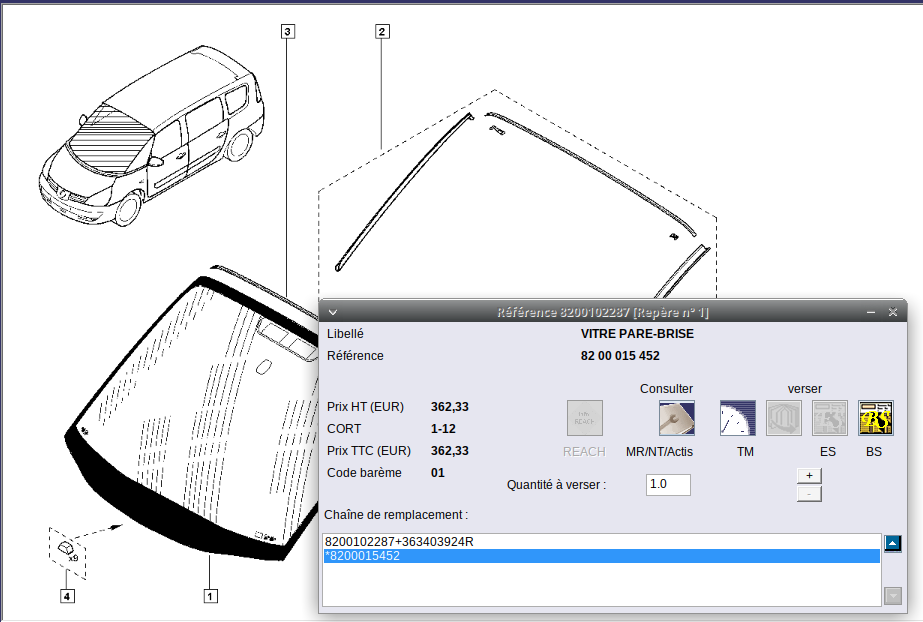Open the dialog title bar dropdown arrow
923x622 pixels.
pos(333,313)
